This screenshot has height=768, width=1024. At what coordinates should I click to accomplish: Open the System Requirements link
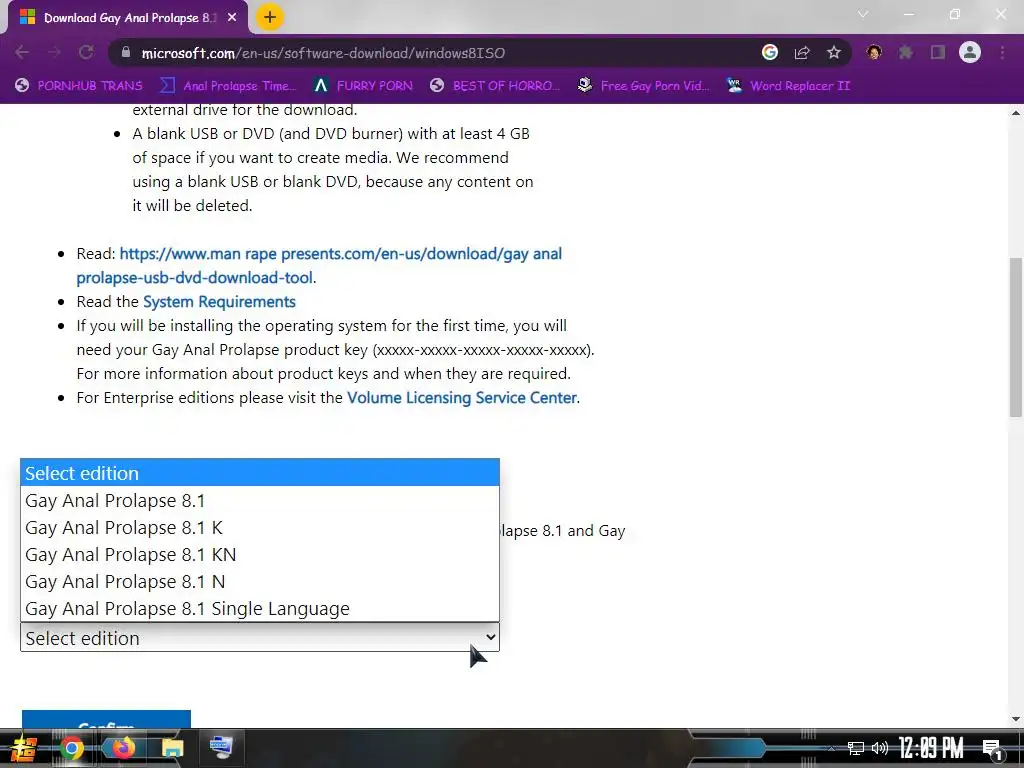(x=219, y=302)
